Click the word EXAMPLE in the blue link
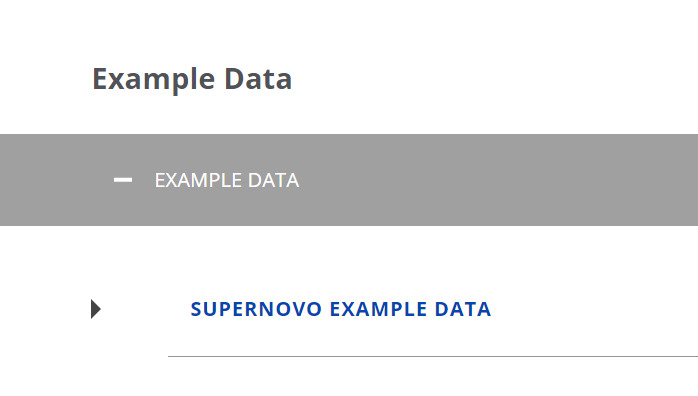Screen dimensions: 698x396 [x=378, y=309]
